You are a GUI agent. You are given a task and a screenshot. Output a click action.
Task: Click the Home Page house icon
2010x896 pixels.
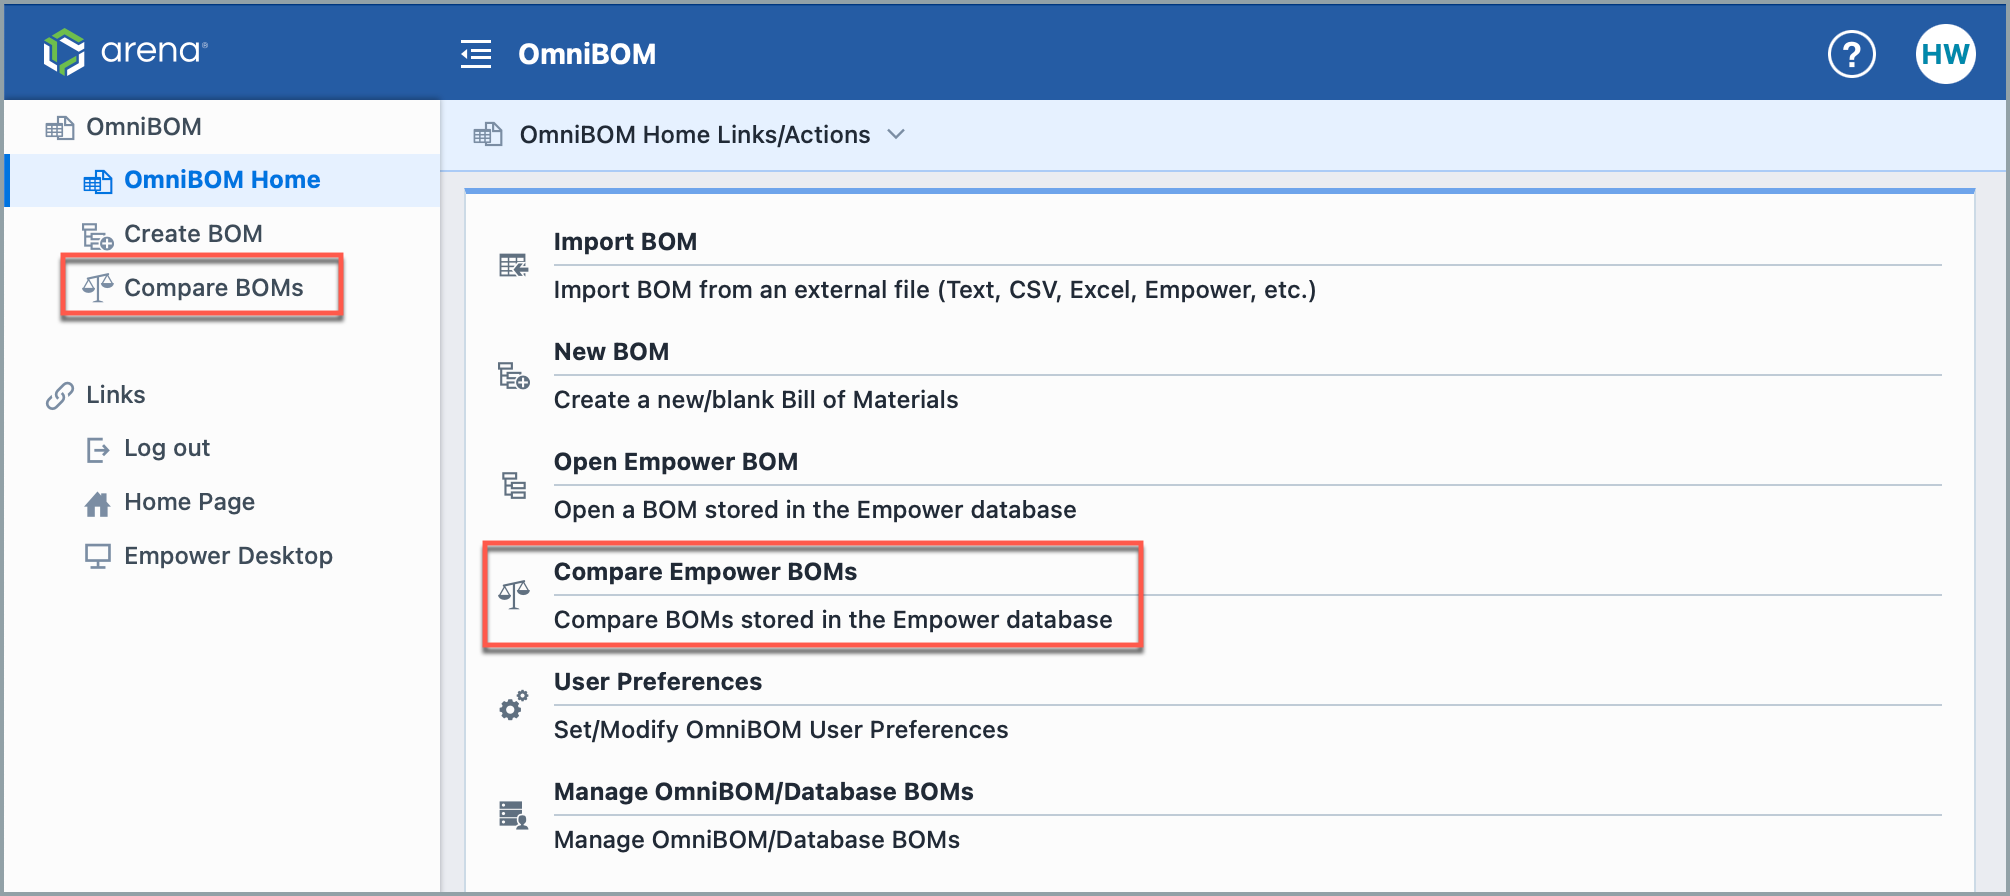tap(97, 502)
